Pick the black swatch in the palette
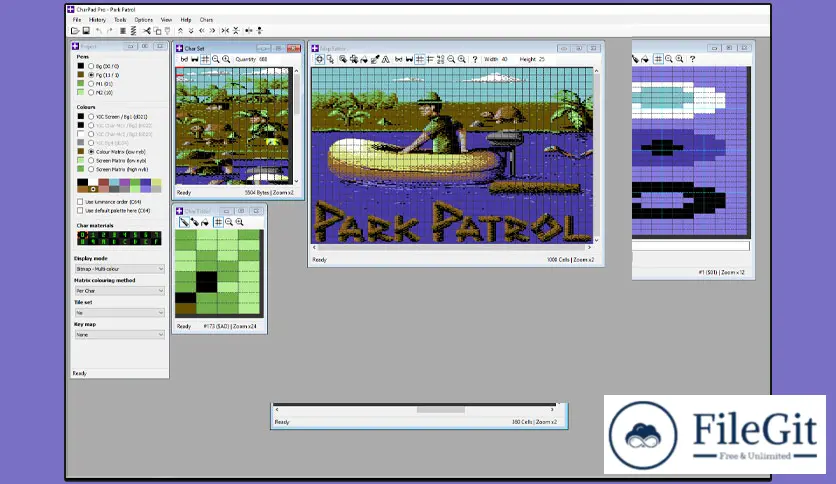 pyautogui.click(x=82, y=182)
